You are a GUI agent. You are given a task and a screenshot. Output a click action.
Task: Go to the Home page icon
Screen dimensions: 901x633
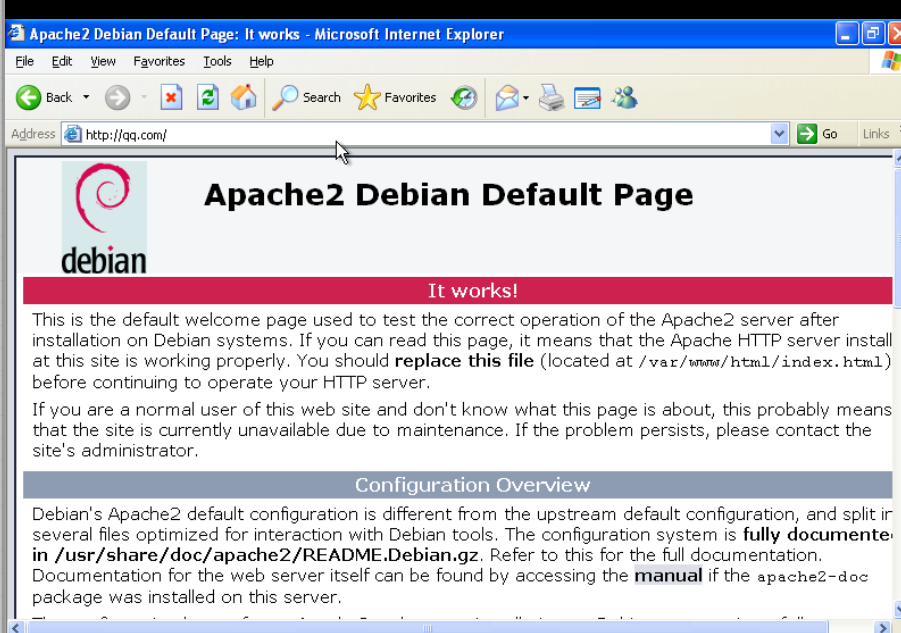coord(244,98)
